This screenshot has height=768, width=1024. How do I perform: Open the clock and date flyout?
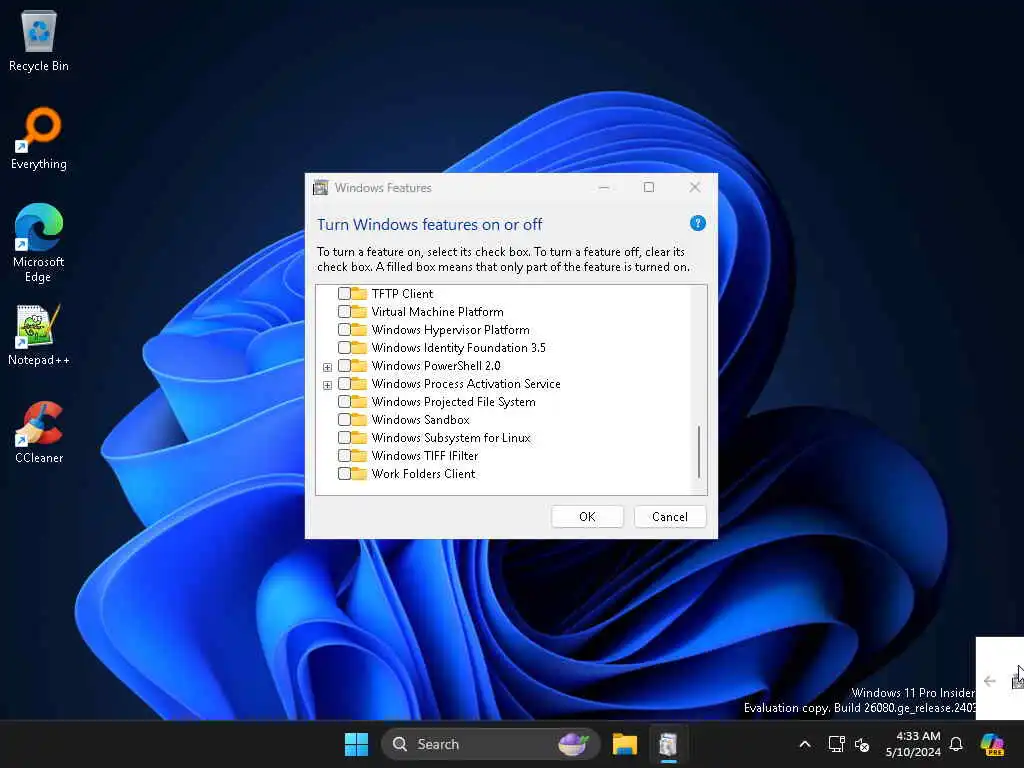pyautogui.click(x=913, y=744)
